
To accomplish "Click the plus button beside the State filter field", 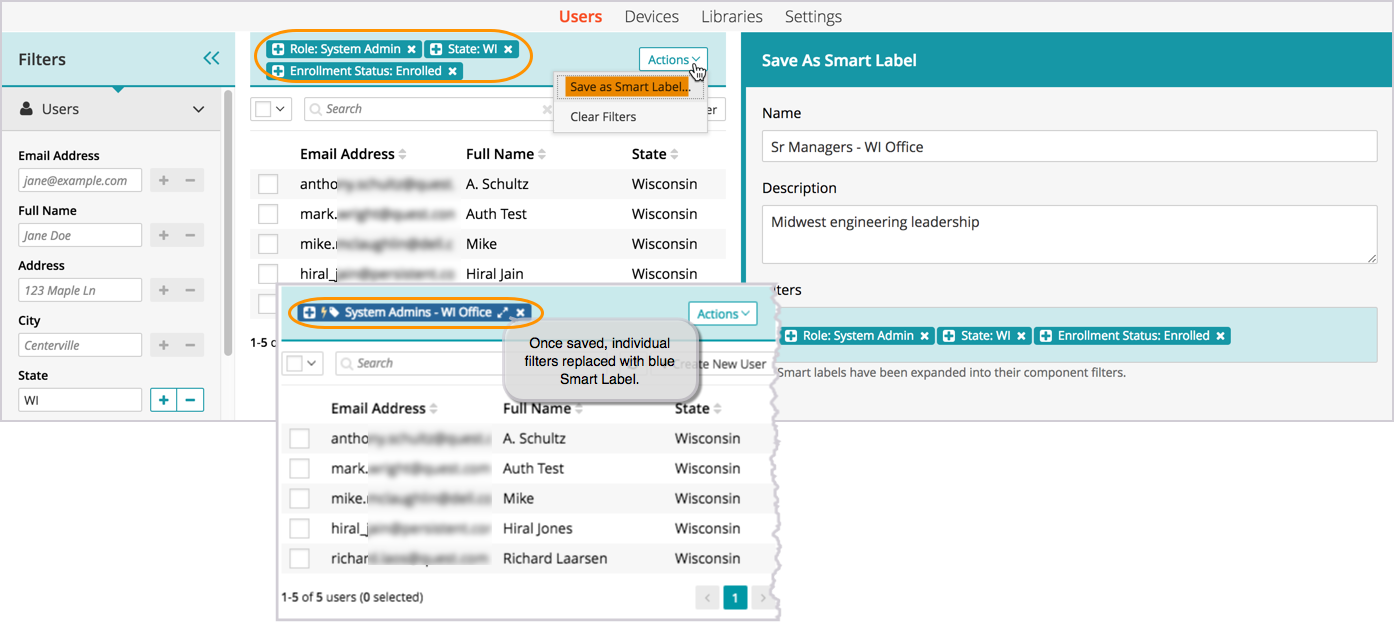I will [163, 400].
